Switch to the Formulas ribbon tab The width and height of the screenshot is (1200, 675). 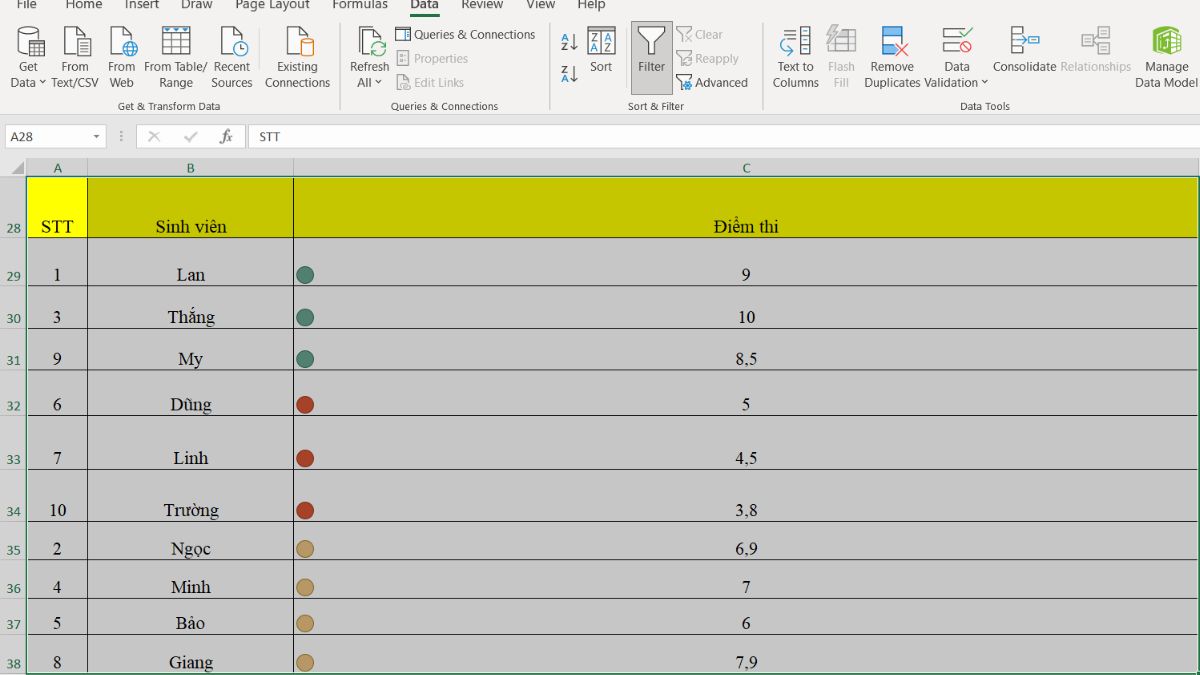(x=360, y=6)
